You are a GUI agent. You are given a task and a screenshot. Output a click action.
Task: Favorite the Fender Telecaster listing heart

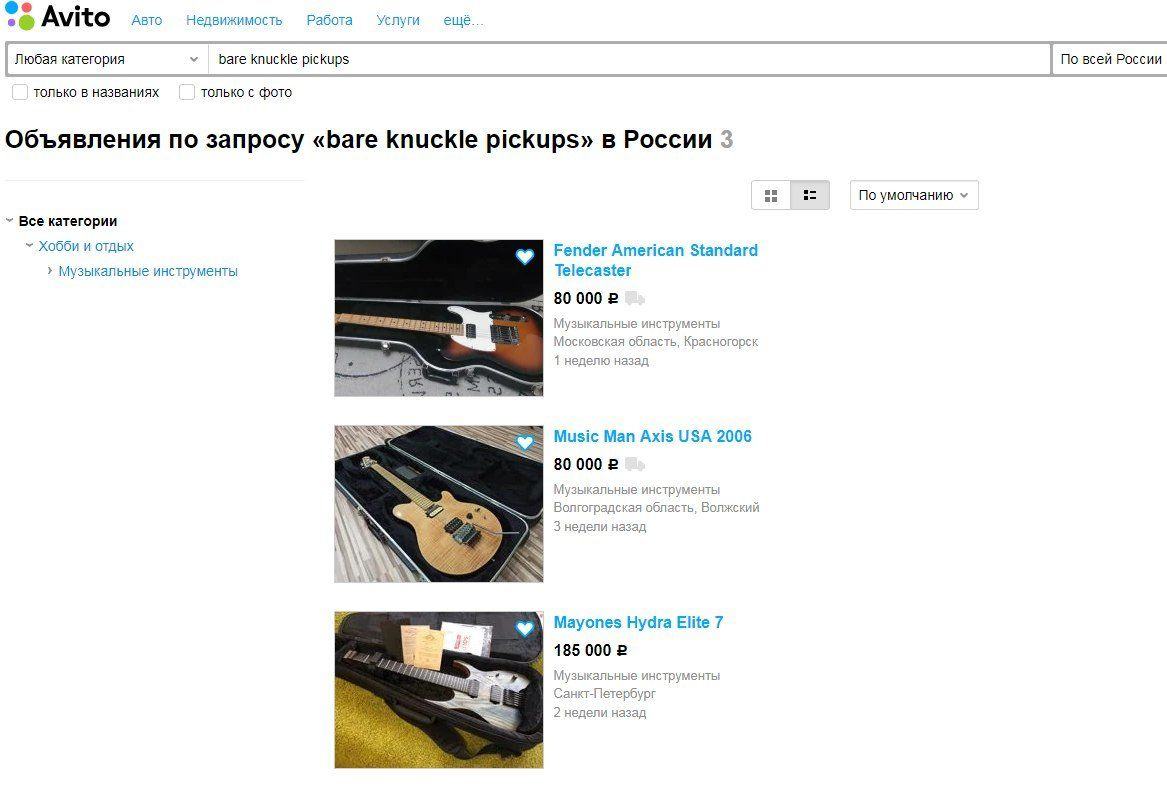pos(525,257)
